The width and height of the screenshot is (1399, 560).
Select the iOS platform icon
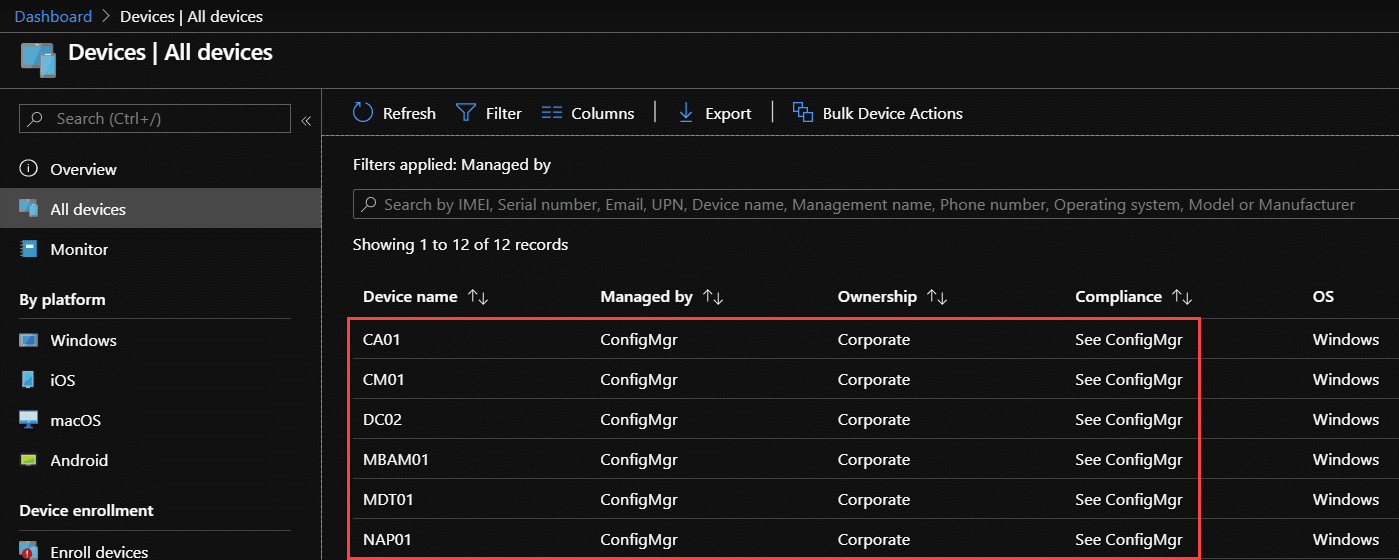[x=29, y=381]
